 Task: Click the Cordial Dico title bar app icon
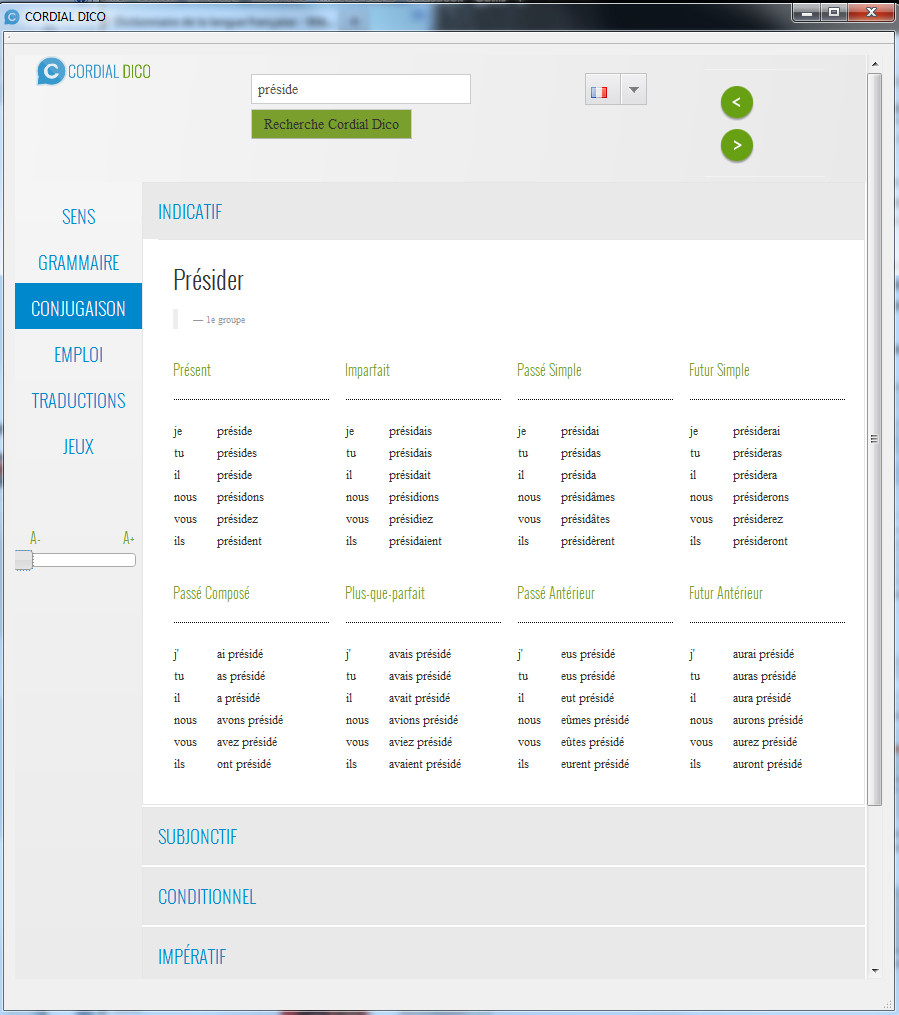pos(12,16)
